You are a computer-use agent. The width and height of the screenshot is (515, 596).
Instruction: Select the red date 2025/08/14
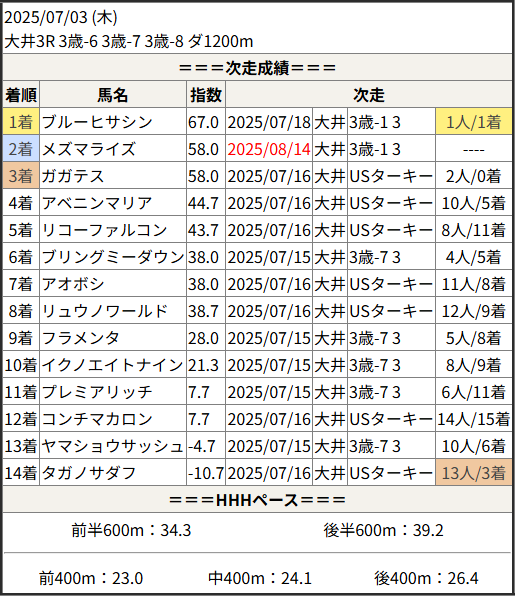(x=269, y=149)
